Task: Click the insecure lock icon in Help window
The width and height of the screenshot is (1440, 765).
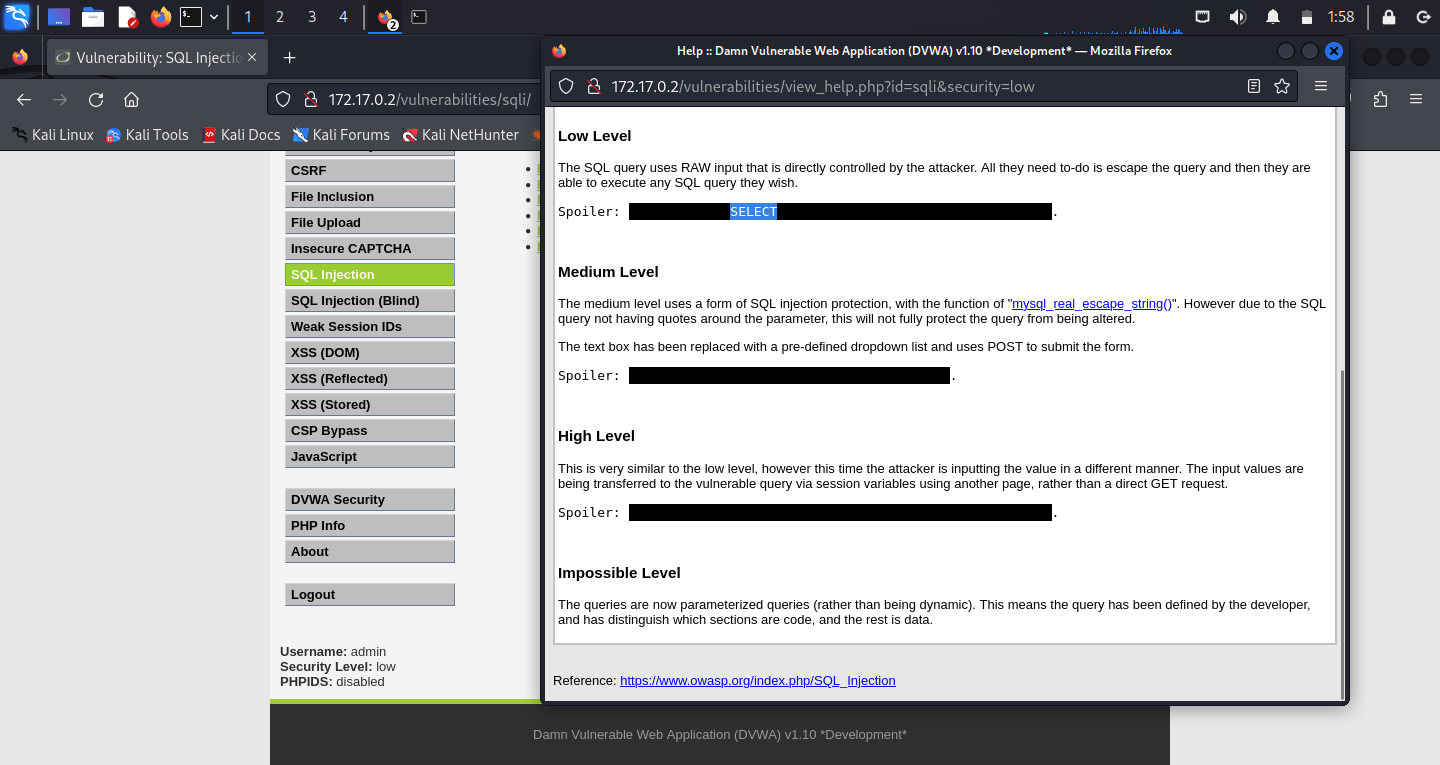Action: pyautogui.click(x=592, y=87)
